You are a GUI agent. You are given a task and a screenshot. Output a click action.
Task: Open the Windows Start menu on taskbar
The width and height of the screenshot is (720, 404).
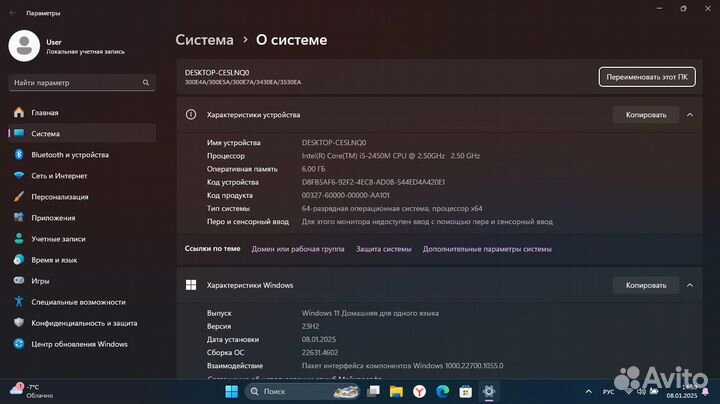(232, 391)
